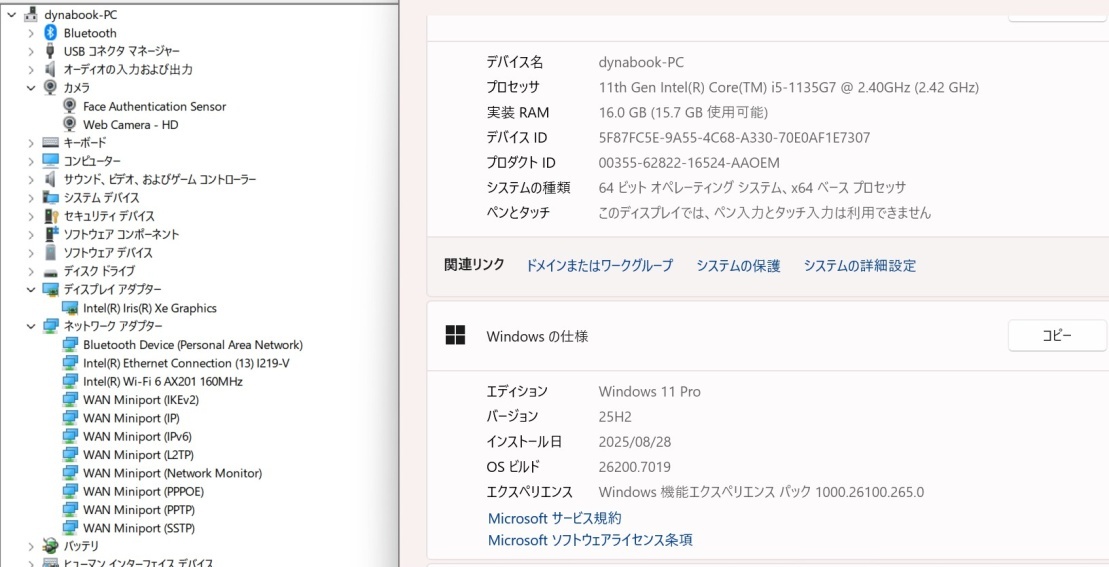Click the Windows logo beside Windows の仕様
The image size is (1109, 567).
(455, 336)
